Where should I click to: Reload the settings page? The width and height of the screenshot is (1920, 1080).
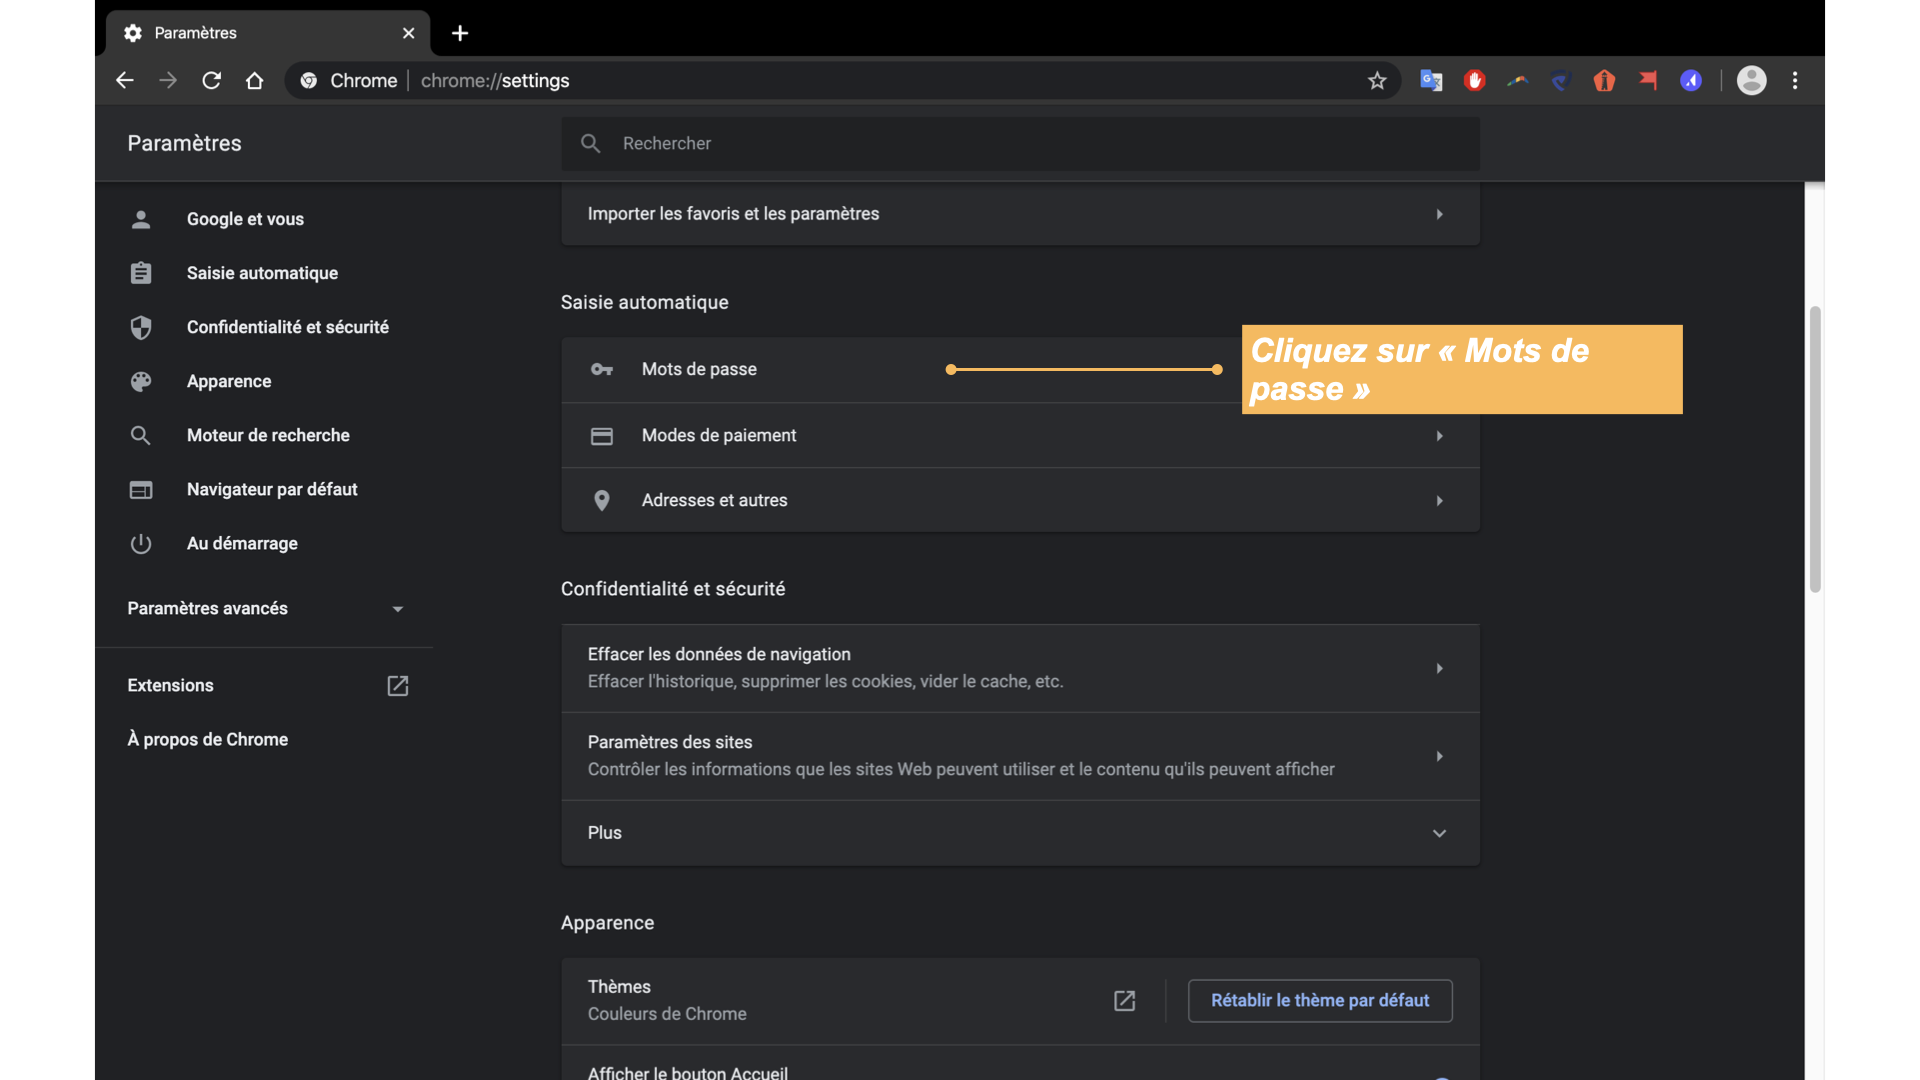coord(211,81)
